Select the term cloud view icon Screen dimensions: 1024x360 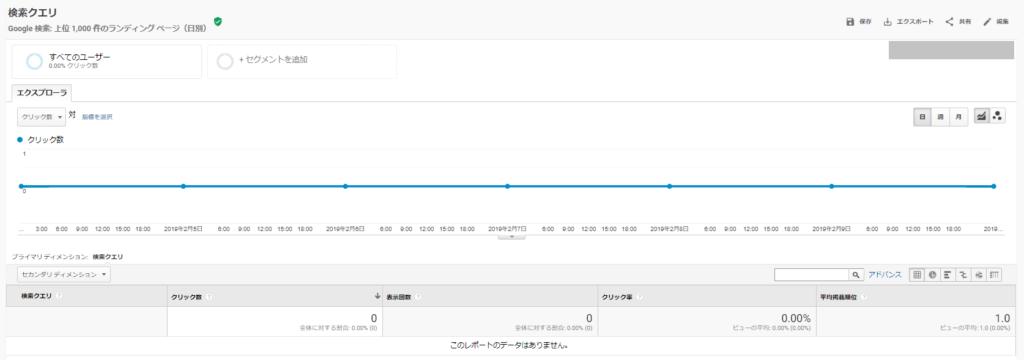point(979,275)
